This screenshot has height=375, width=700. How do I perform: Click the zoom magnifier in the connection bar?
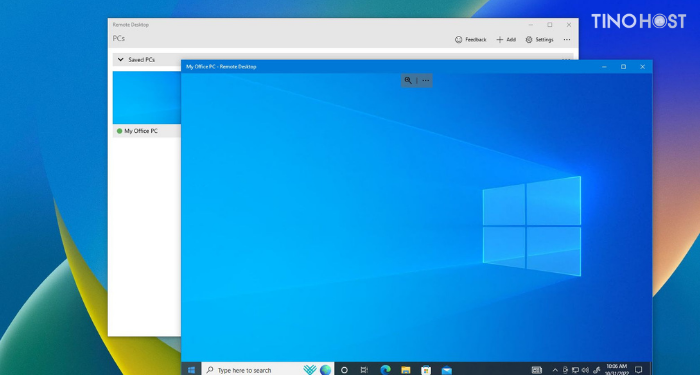click(x=408, y=80)
